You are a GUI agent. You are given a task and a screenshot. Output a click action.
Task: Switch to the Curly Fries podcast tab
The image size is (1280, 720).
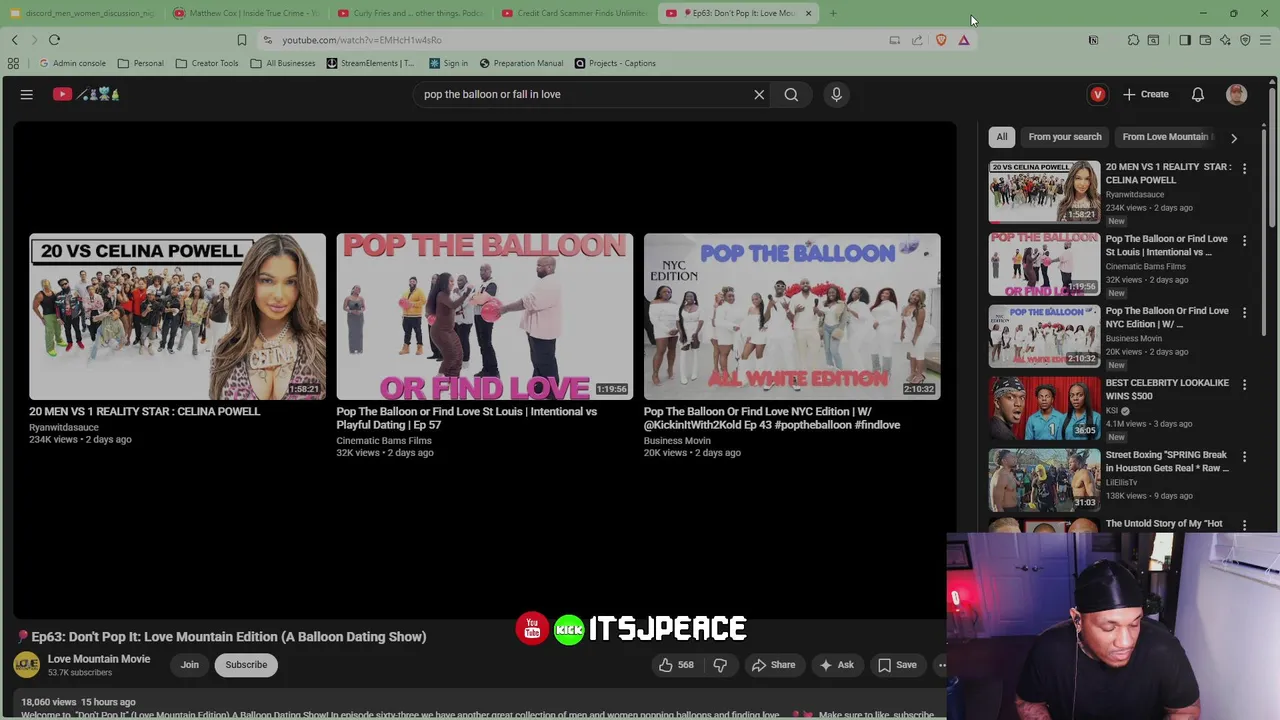(x=411, y=13)
